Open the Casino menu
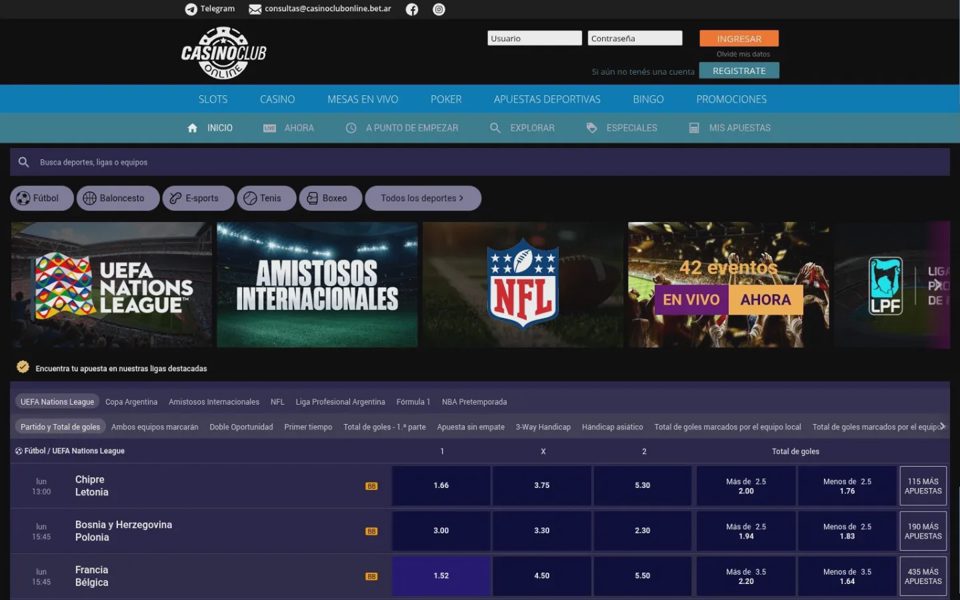The image size is (960, 600). (277, 99)
